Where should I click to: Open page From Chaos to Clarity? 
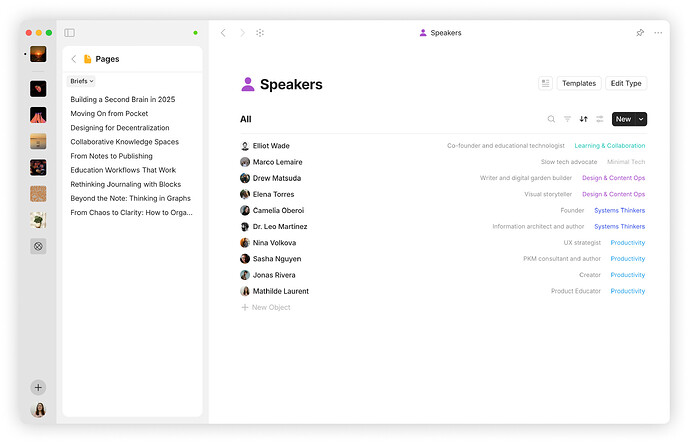(x=131, y=212)
